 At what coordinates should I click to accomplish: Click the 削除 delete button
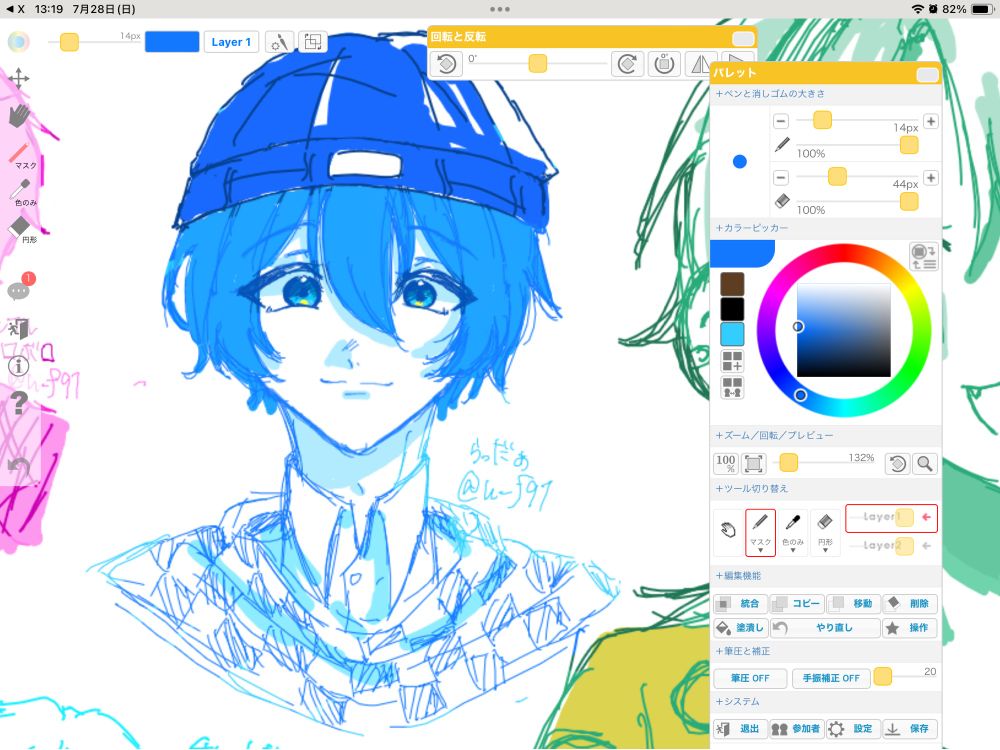(x=910, y=603)
